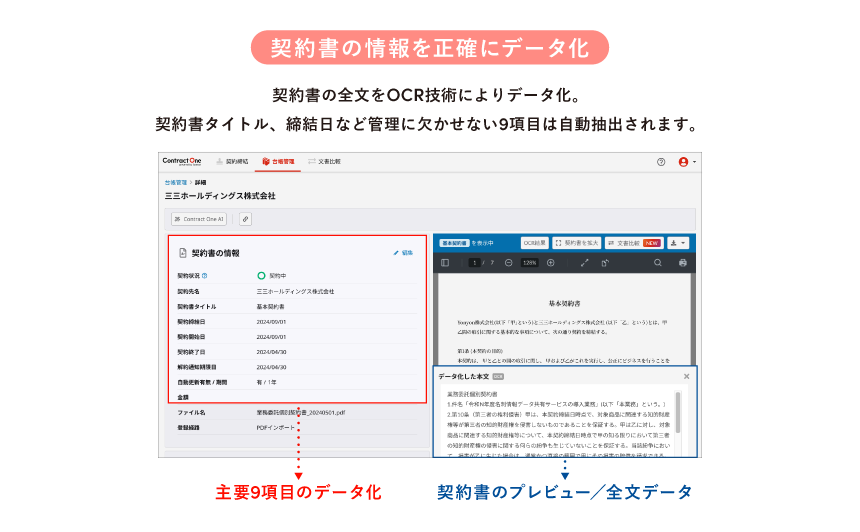Image resolution: width=860 pixels, height=532 pixels.
Task: Click the 128% zoom level box
Action: pos(529,263)
